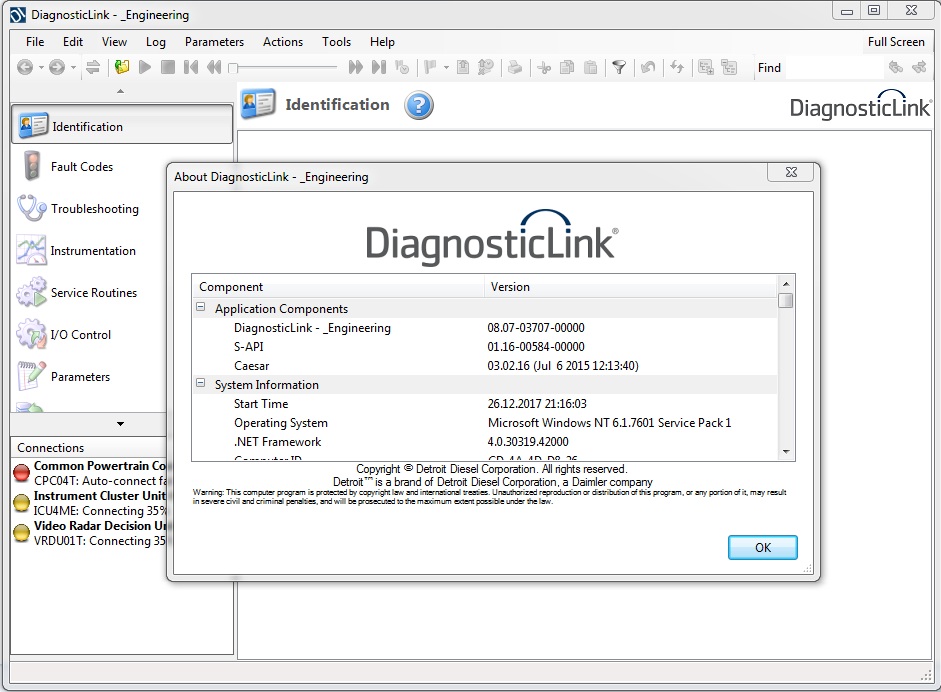Collapse the System Information group
This screenshot has height=692, width=941.
point(200,383)
